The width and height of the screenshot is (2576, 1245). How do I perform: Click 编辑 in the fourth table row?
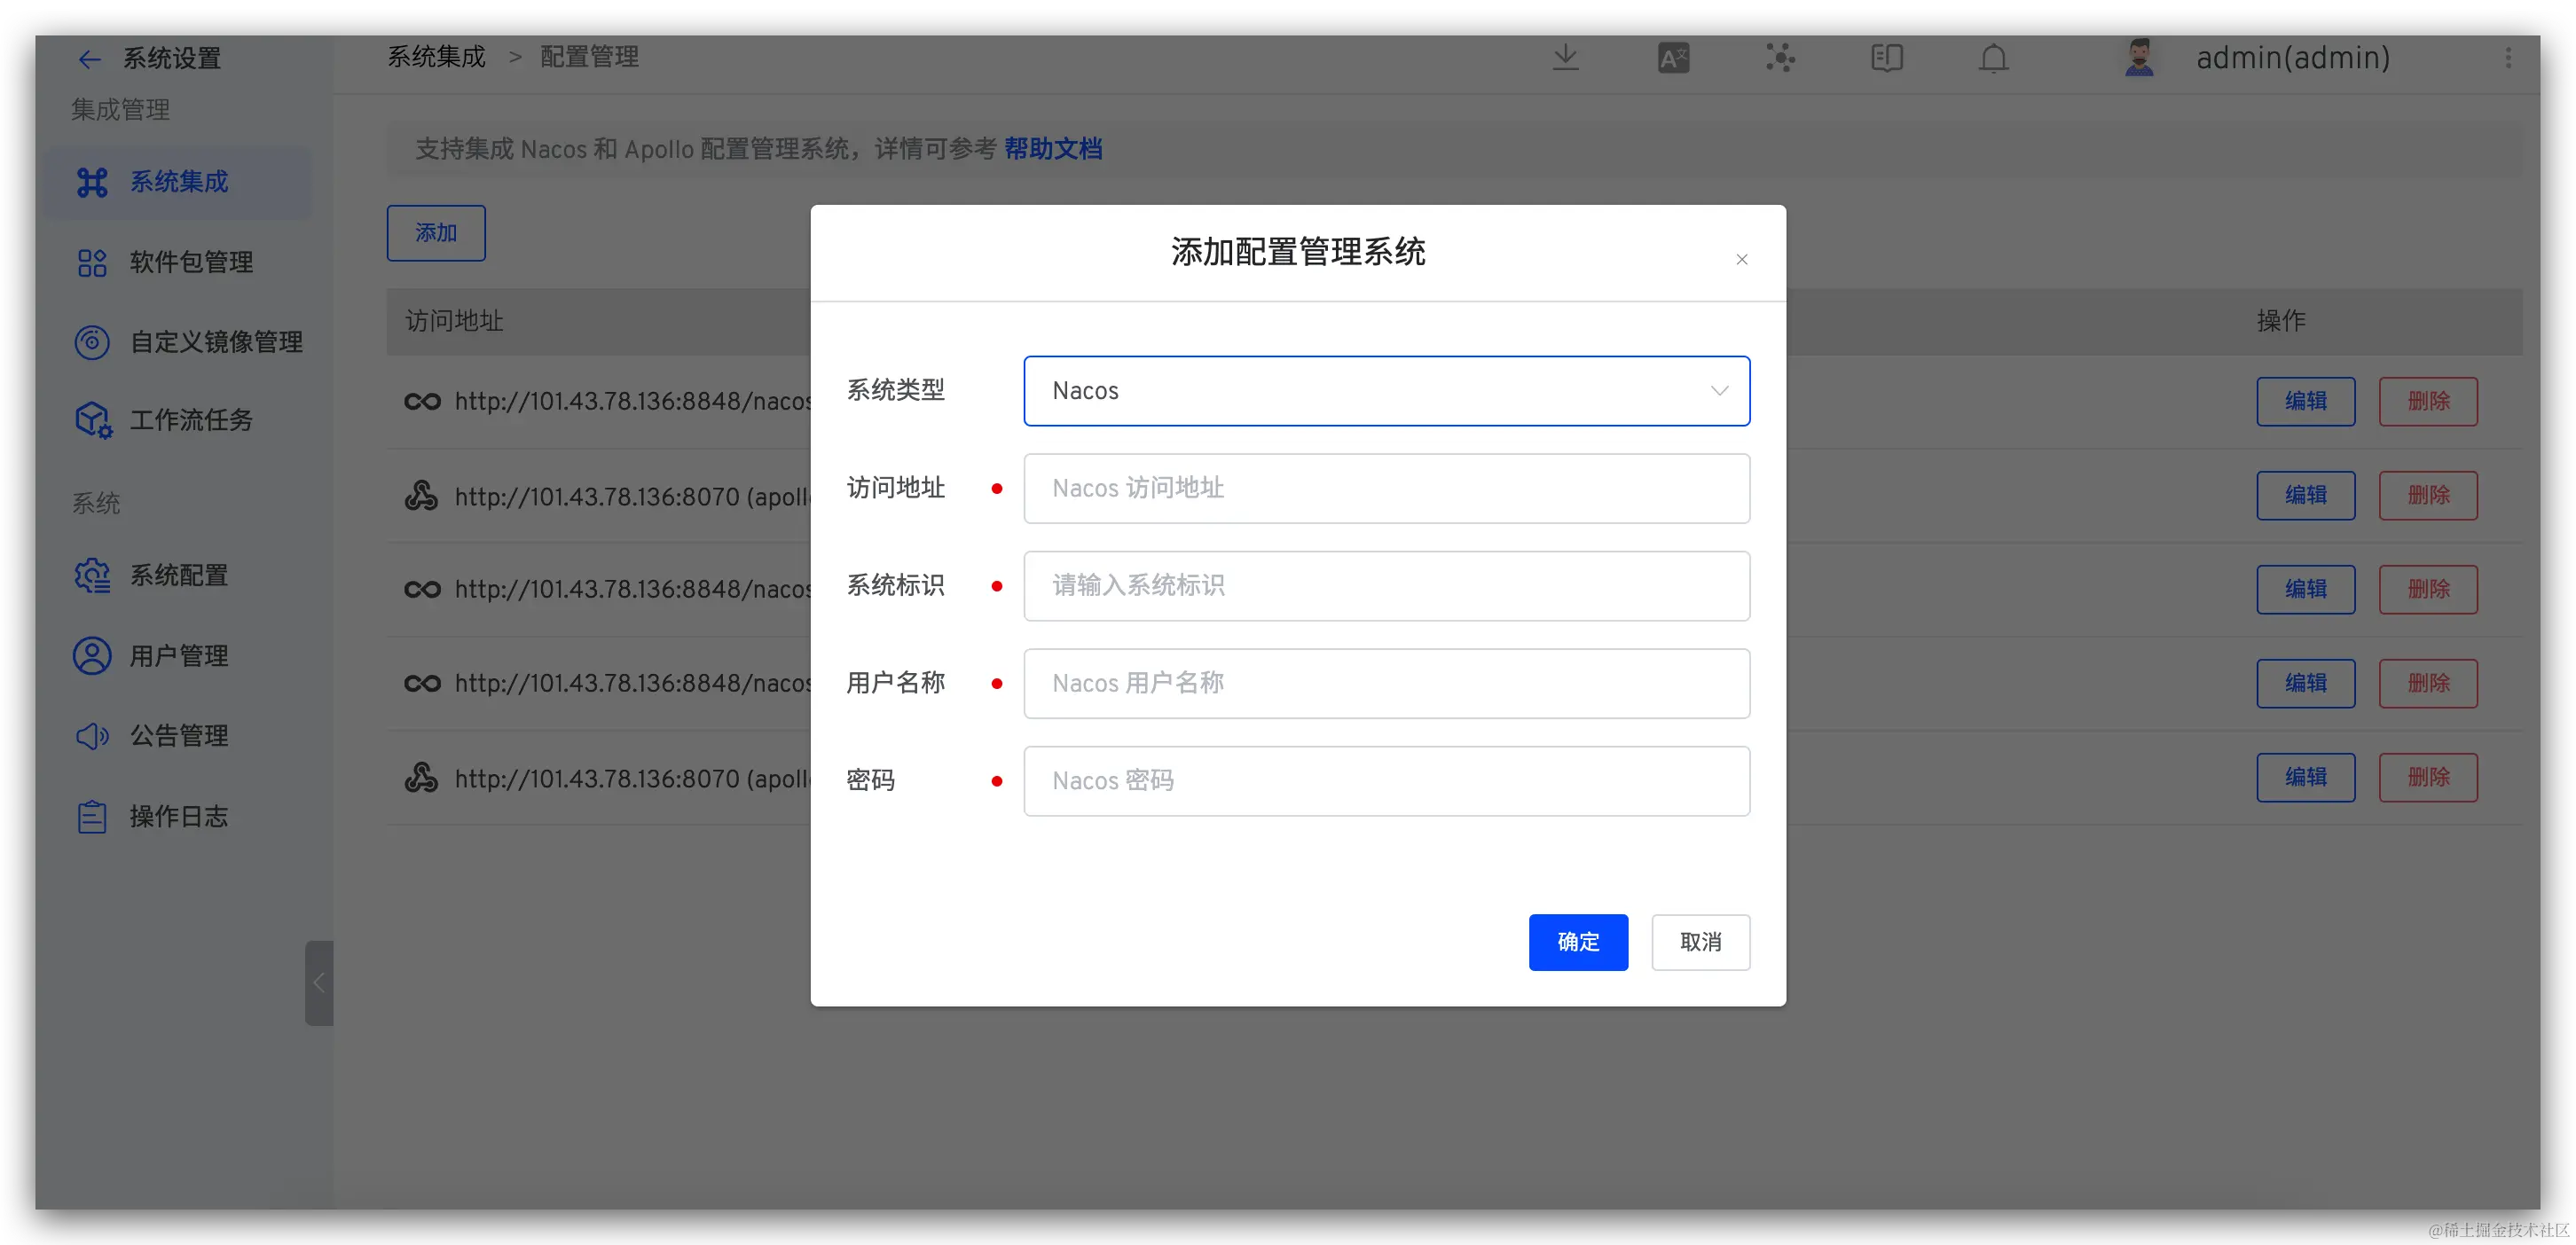coord(2305,683)
